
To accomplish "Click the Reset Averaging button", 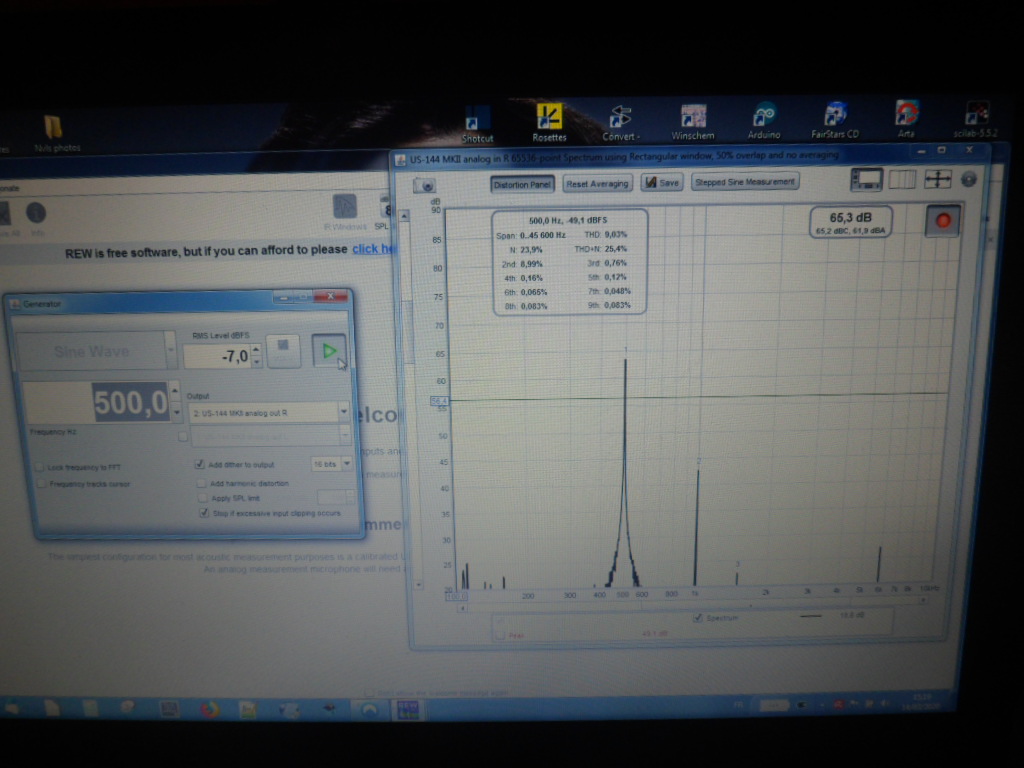I will click(597, 184).
